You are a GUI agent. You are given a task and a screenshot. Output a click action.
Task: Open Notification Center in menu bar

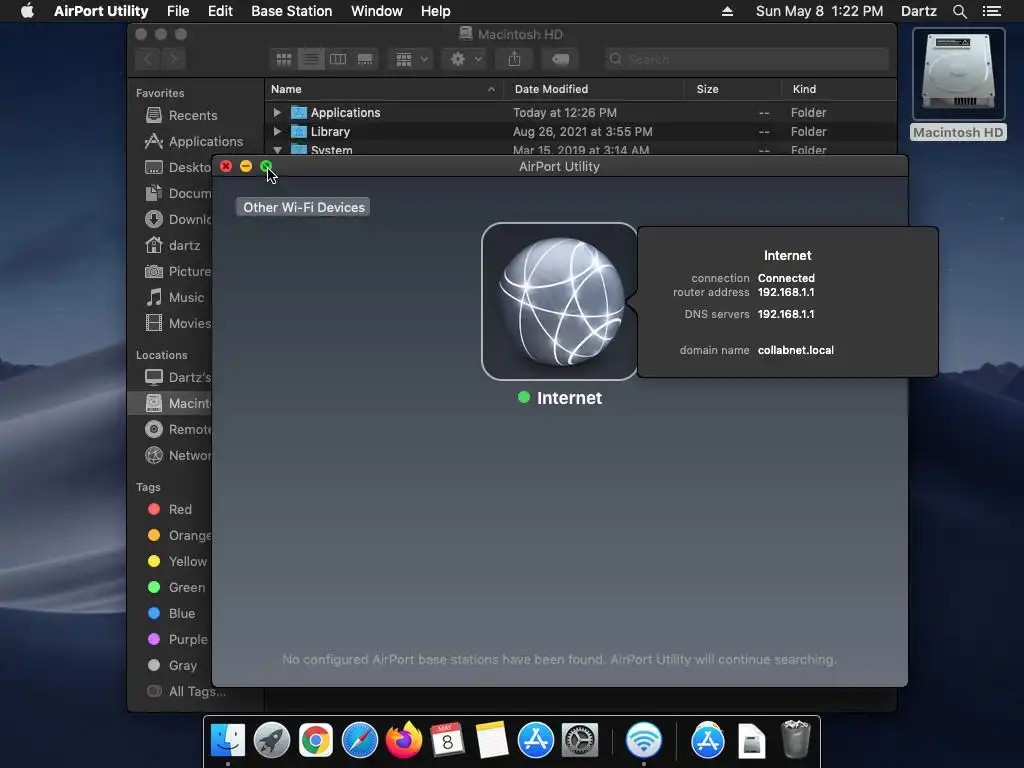pyautogui.click(x=991, y=11)
